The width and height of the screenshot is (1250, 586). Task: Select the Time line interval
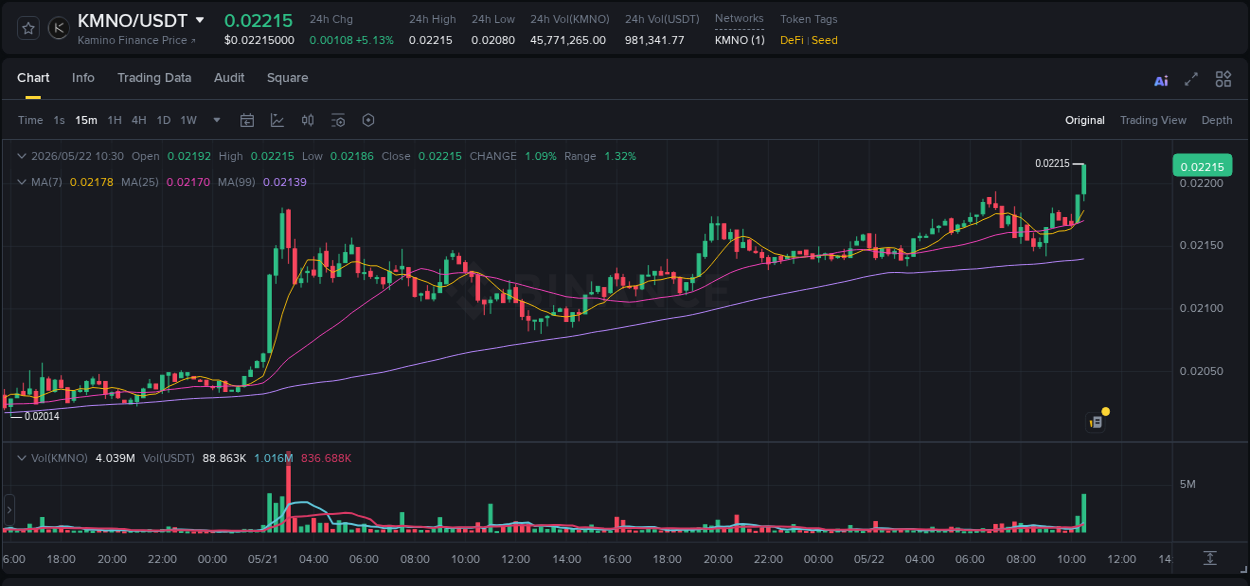click(x=31, y=120)
